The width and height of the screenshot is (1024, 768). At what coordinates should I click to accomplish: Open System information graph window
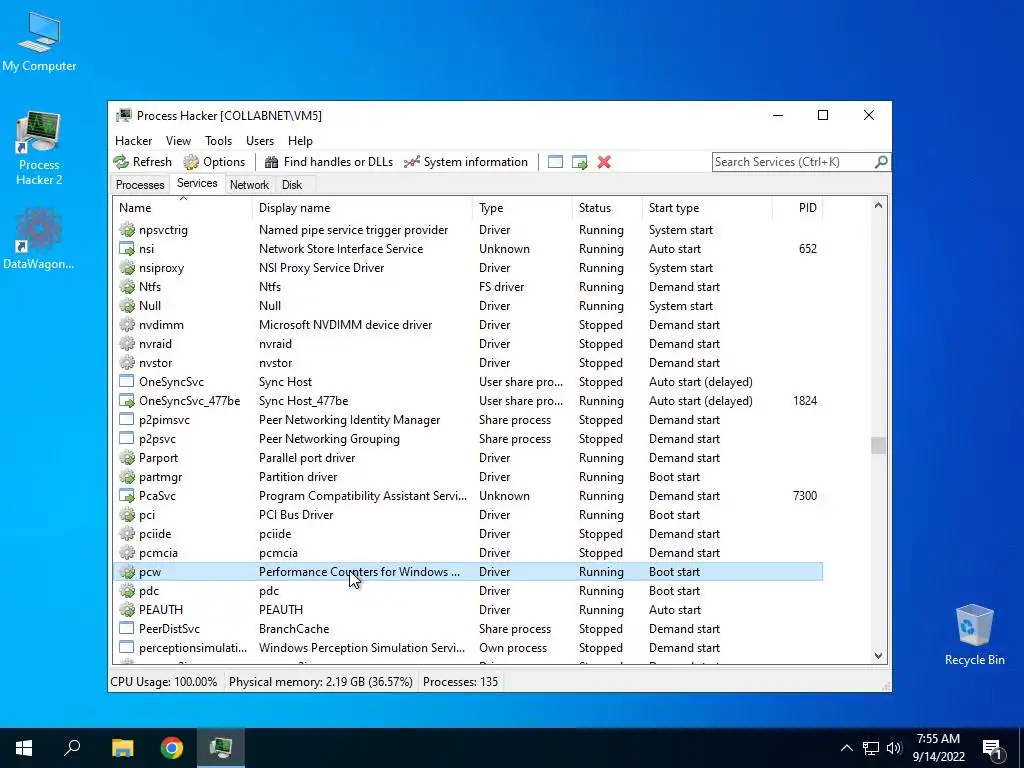pyautogui.click(x=466, y=162)
